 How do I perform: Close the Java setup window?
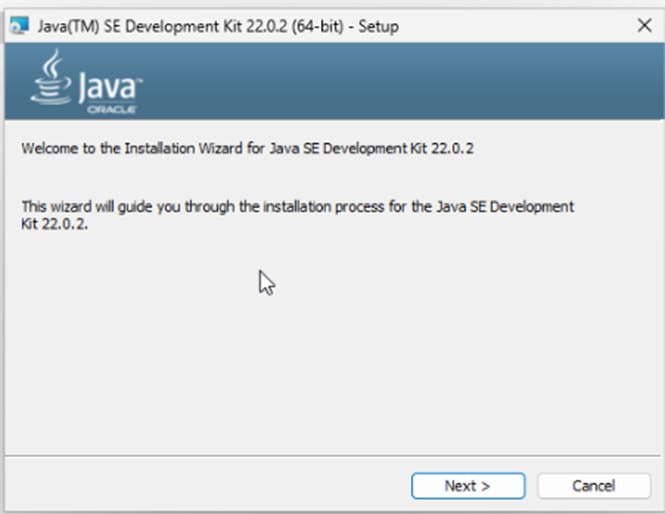pyautogui.click(x=643, y=26)
